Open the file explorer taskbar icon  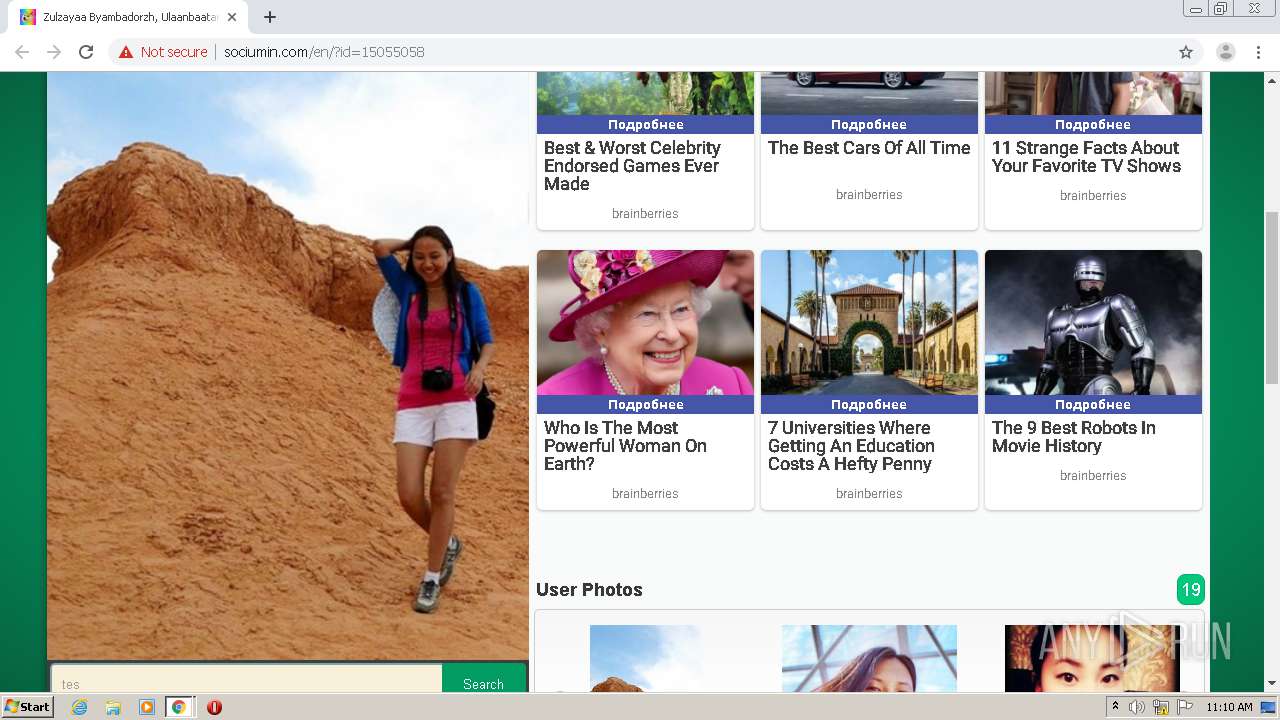113,707
